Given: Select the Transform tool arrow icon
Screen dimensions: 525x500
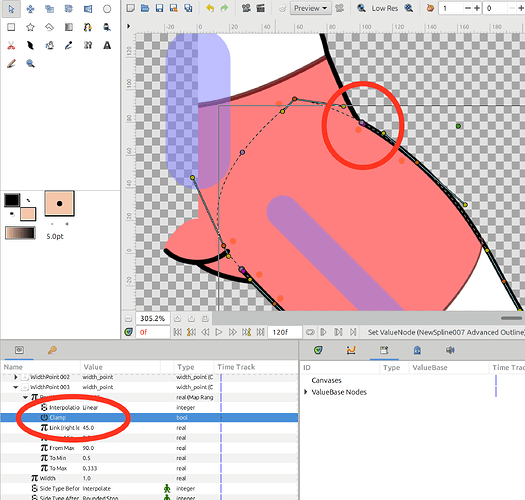Looking at the screenshot, I should pos(11,9).
